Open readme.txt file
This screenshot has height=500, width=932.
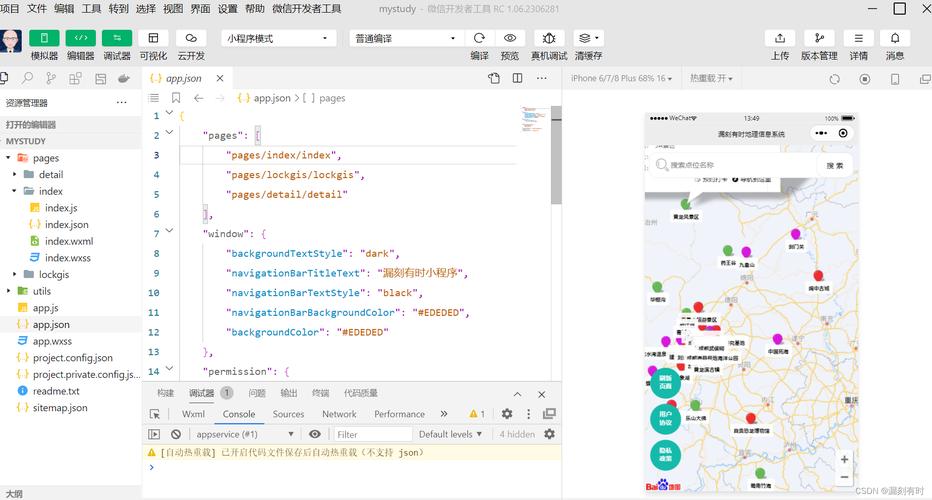point(56,391)
